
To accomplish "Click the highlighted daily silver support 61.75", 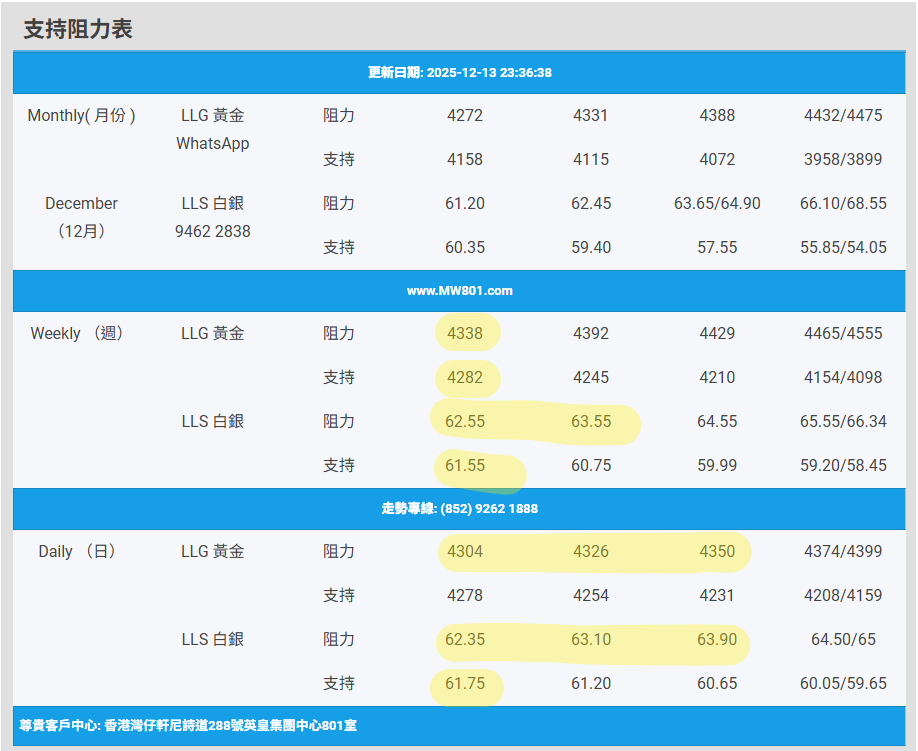I will point(465,684).
